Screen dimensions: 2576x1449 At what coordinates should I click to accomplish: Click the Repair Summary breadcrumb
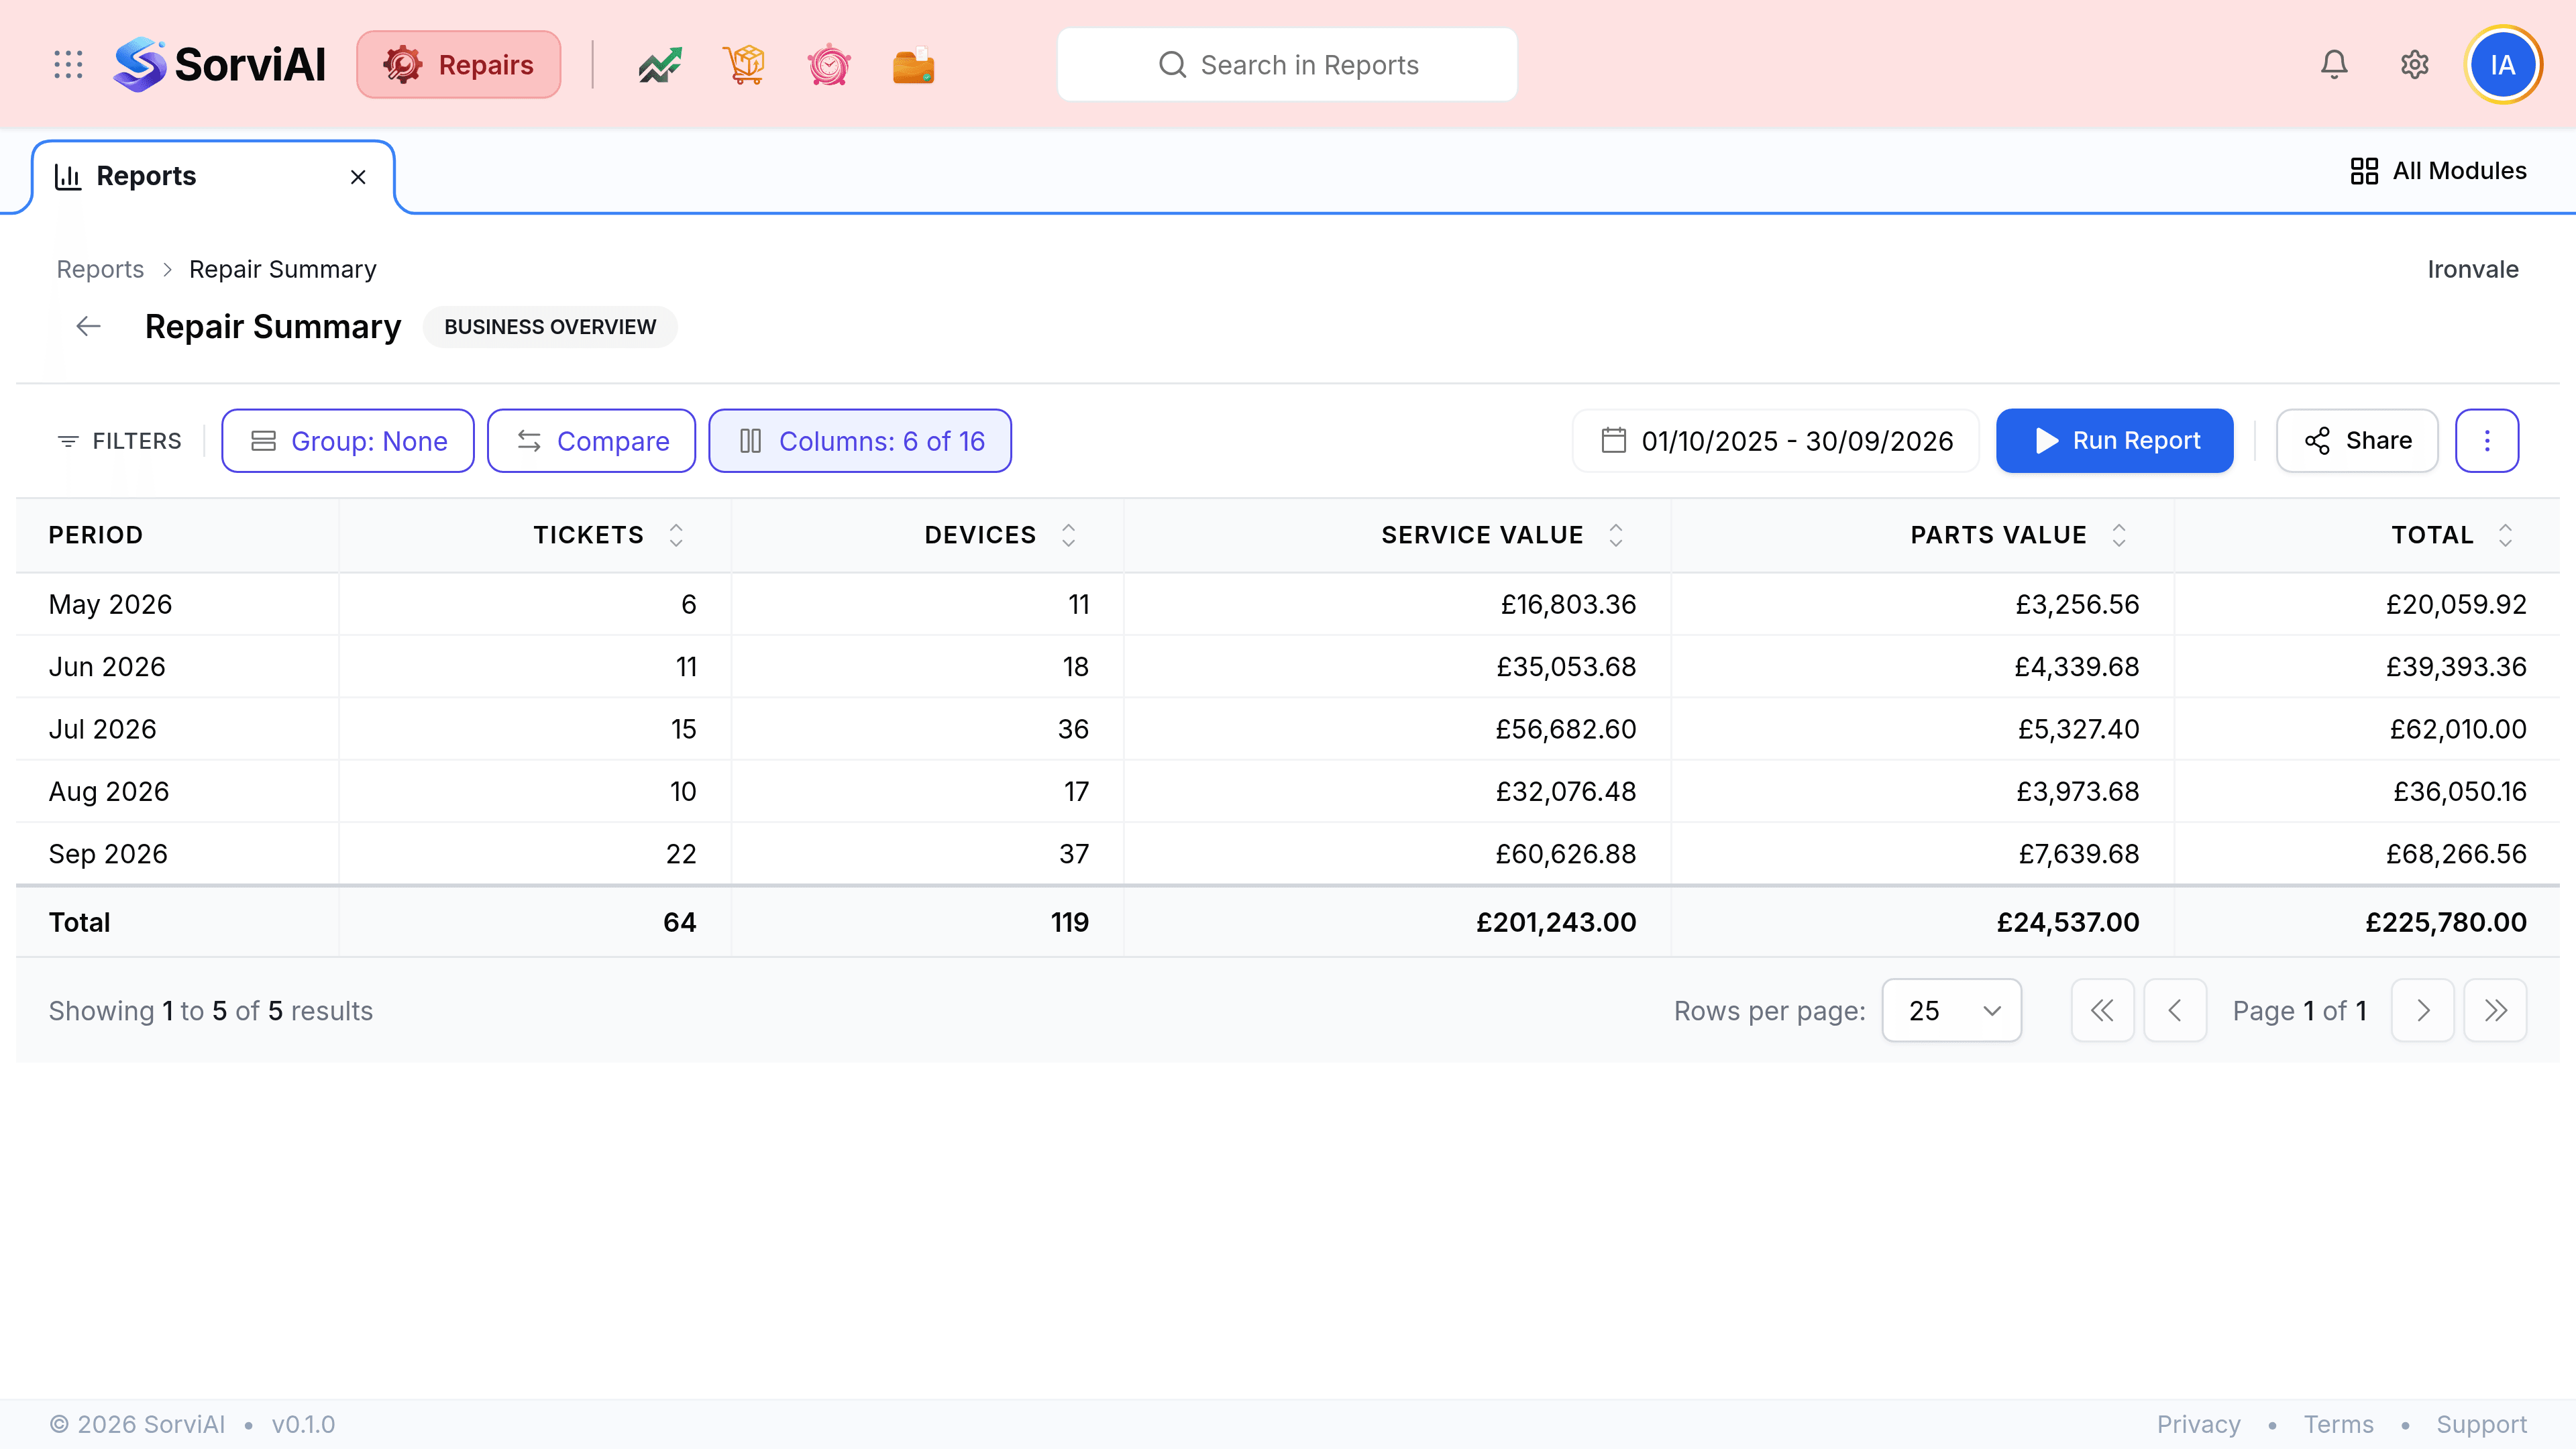[x=283, y=269]
